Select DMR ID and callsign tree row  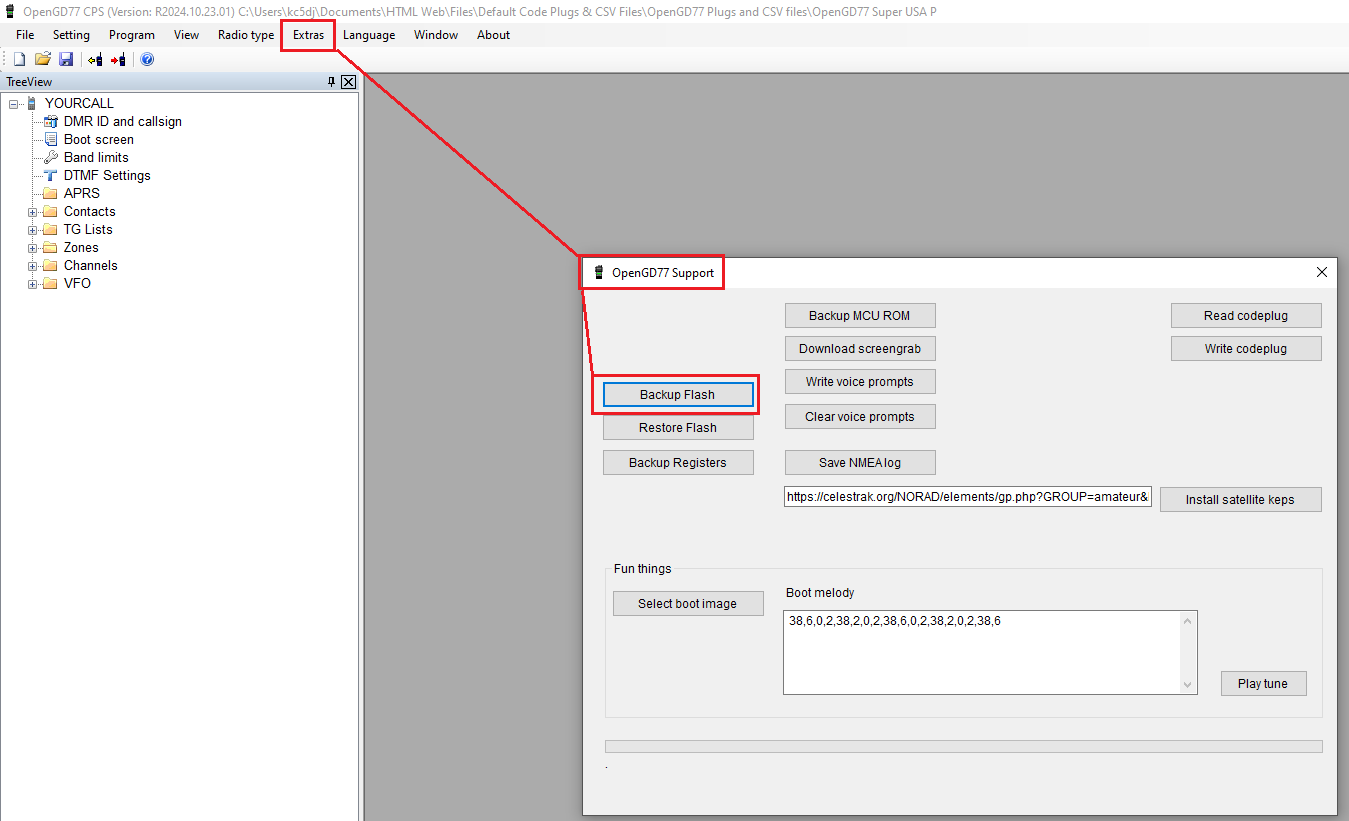[x=122, y=121]
